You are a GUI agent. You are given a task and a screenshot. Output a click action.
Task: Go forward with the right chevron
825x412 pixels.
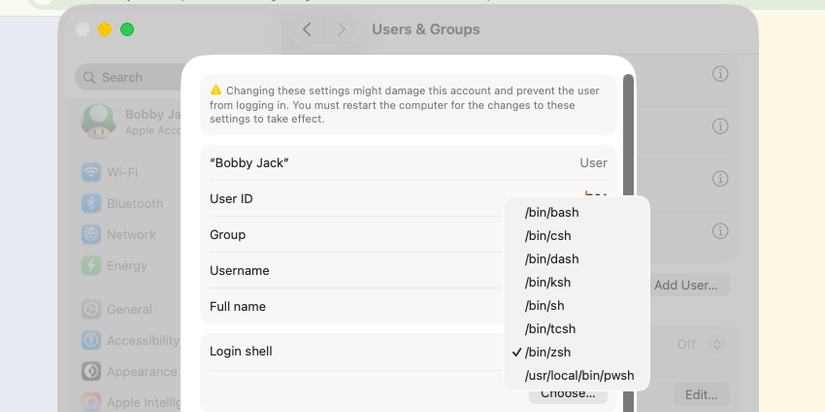341,29
